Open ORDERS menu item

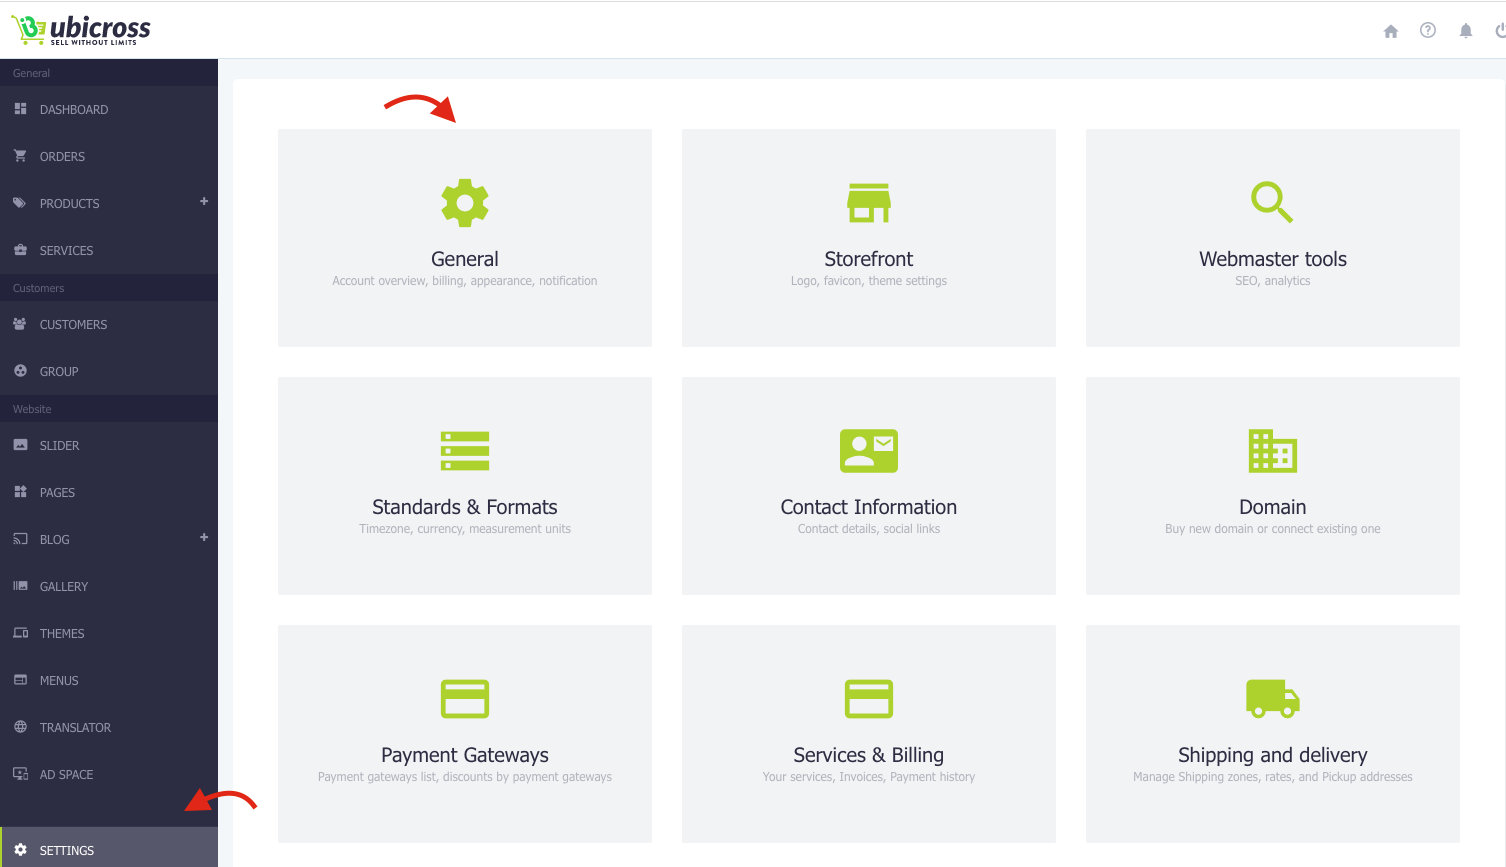(x=62, y=157)
